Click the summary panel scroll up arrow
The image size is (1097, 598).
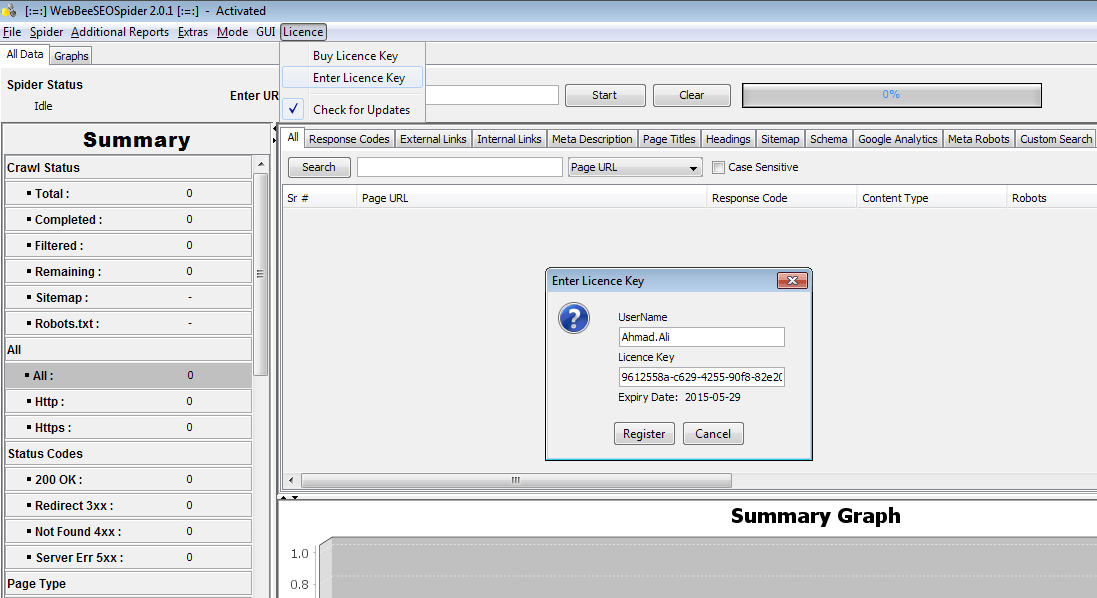click(x=261, y=164)
